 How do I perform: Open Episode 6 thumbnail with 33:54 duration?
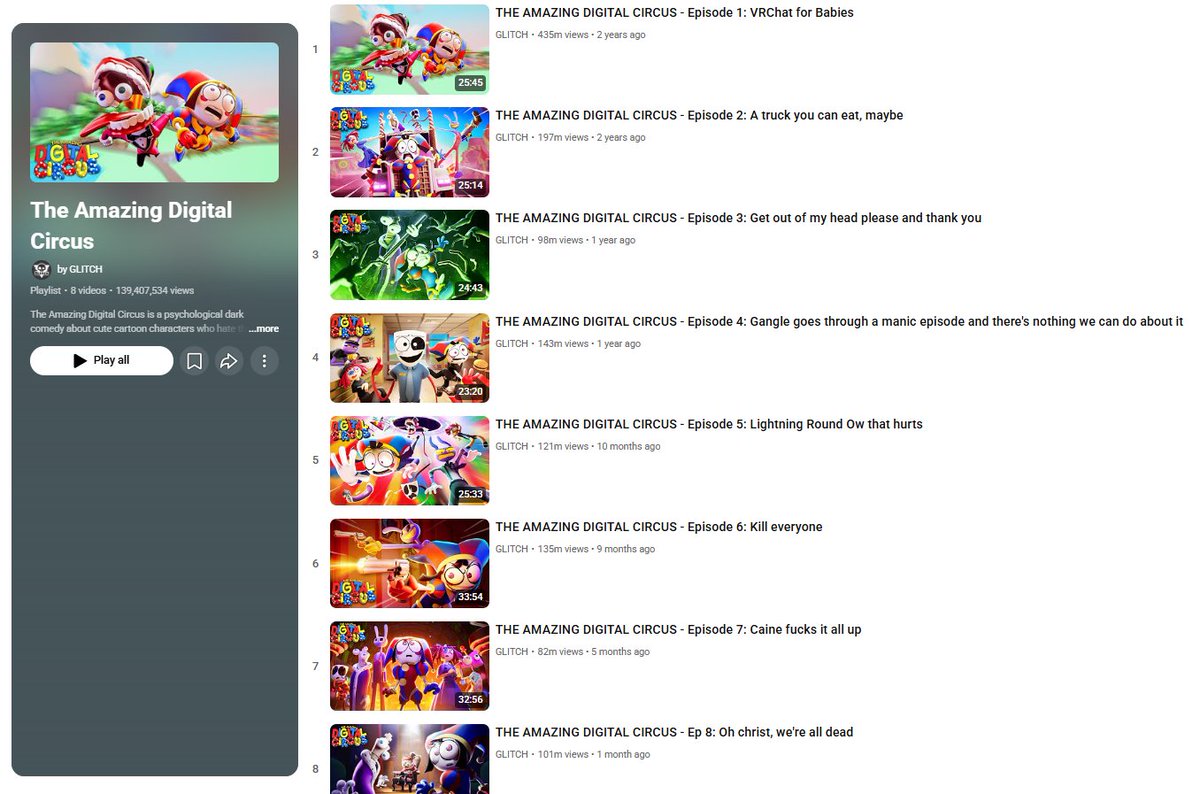410,563
